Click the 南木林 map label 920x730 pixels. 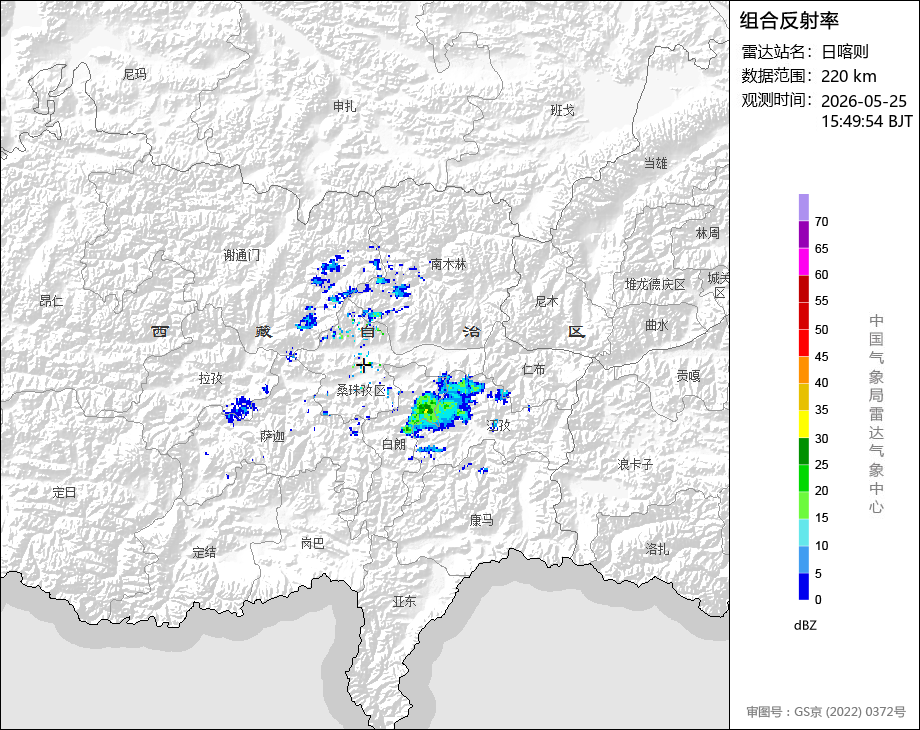pos(448,265)
